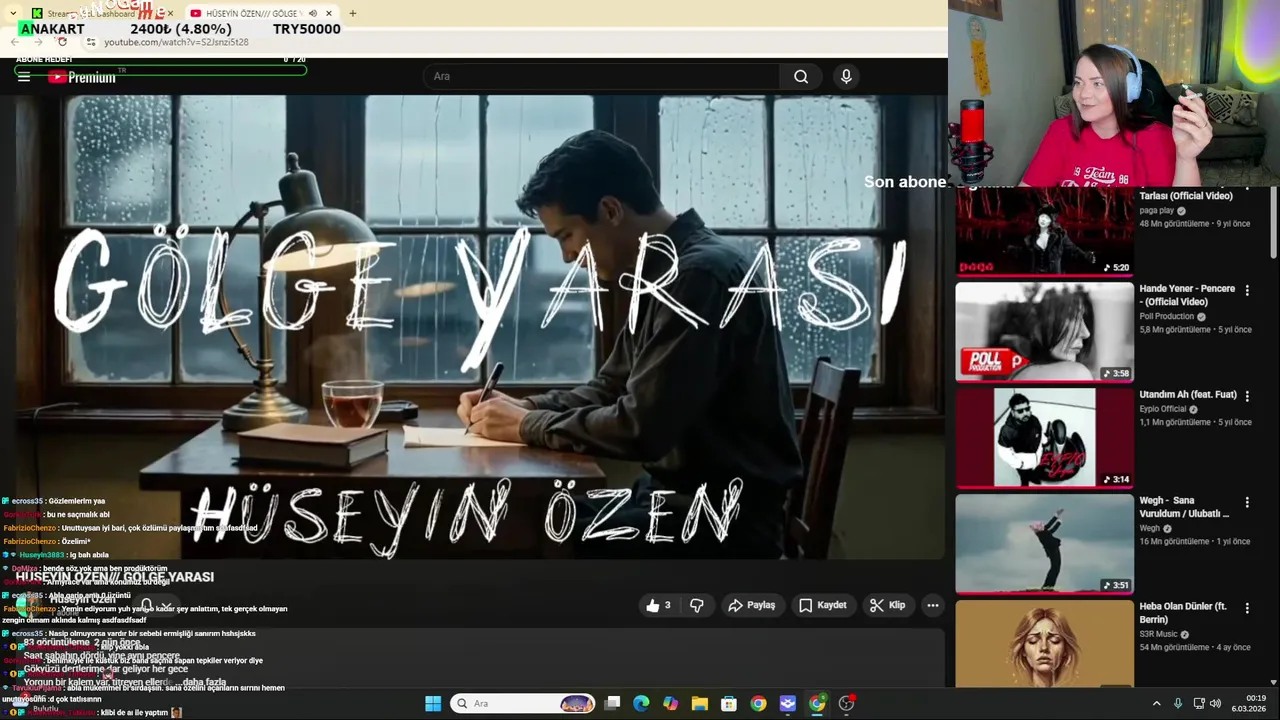Viewport: 1280px width, 720px height.
Task: Open the Utandım Ah video thumbnail
Action: [x=1044, y=438]
